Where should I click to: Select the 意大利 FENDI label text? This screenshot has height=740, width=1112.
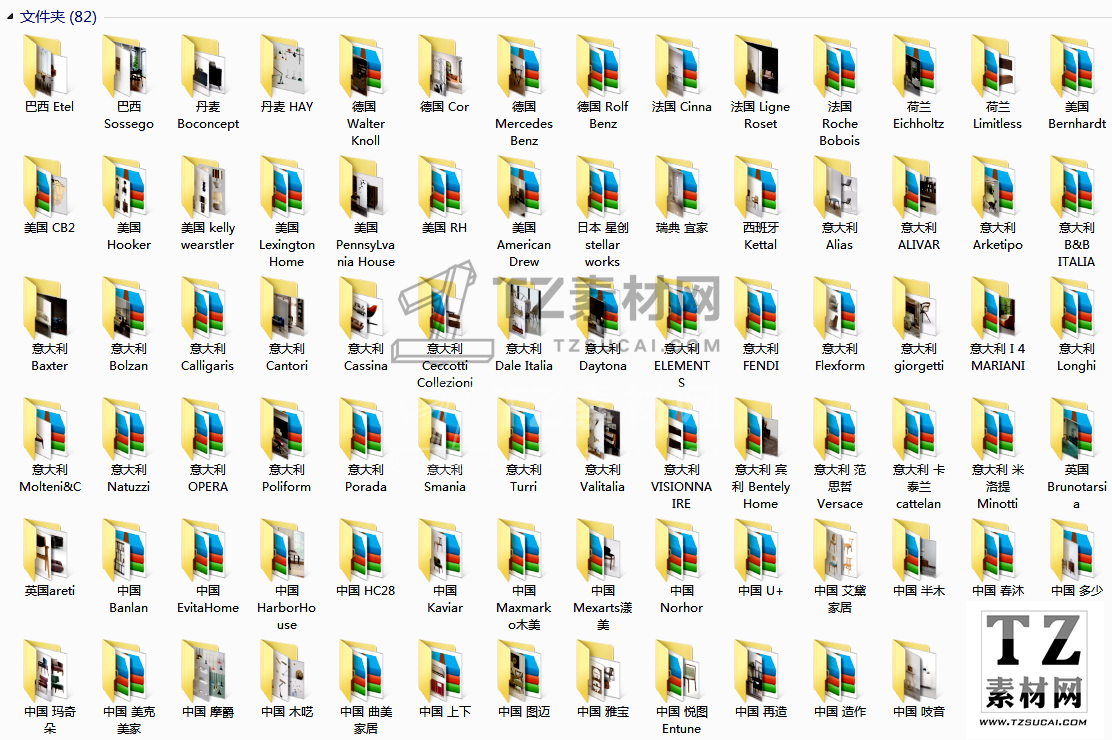(x=760, y=357)
